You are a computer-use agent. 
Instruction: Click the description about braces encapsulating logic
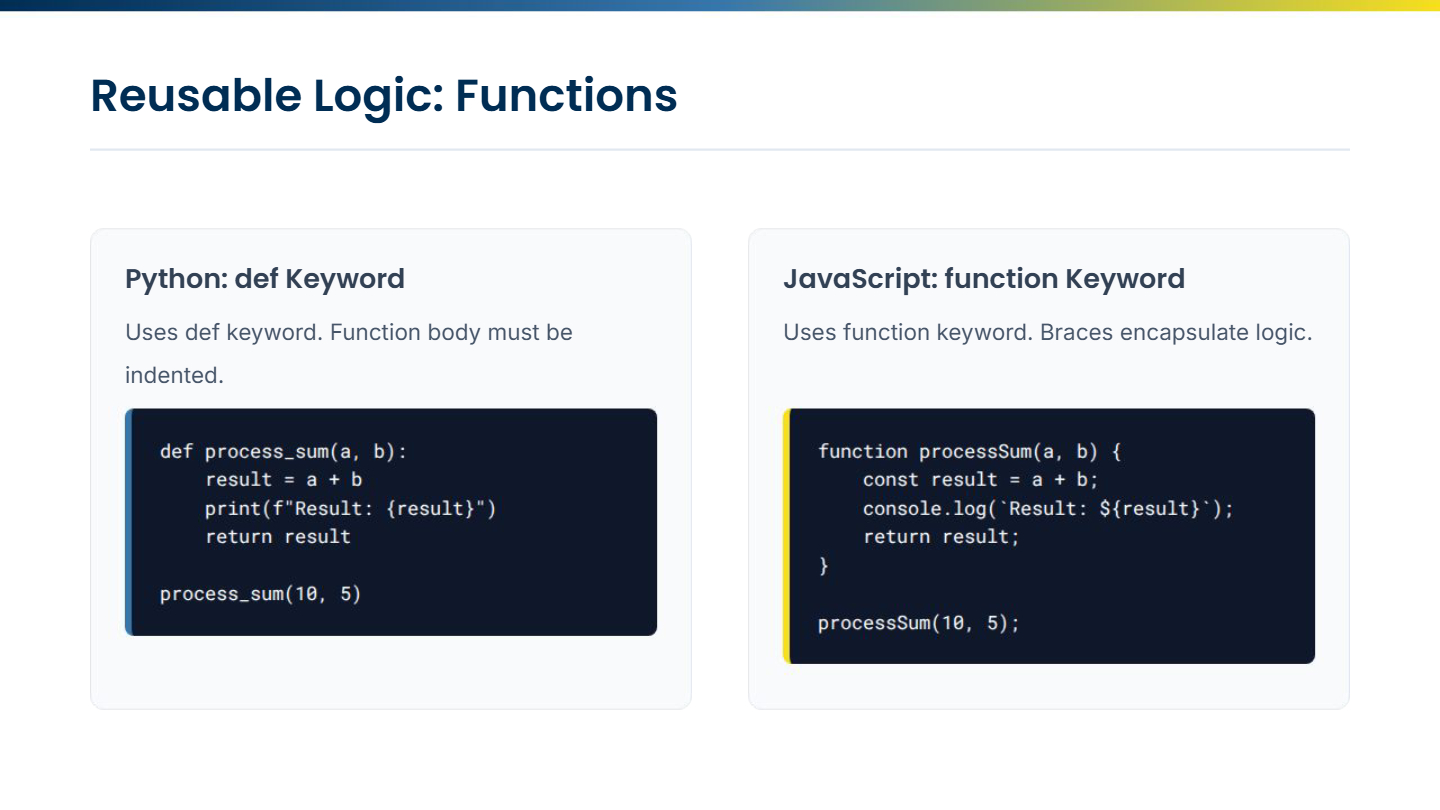(1047, 332)
